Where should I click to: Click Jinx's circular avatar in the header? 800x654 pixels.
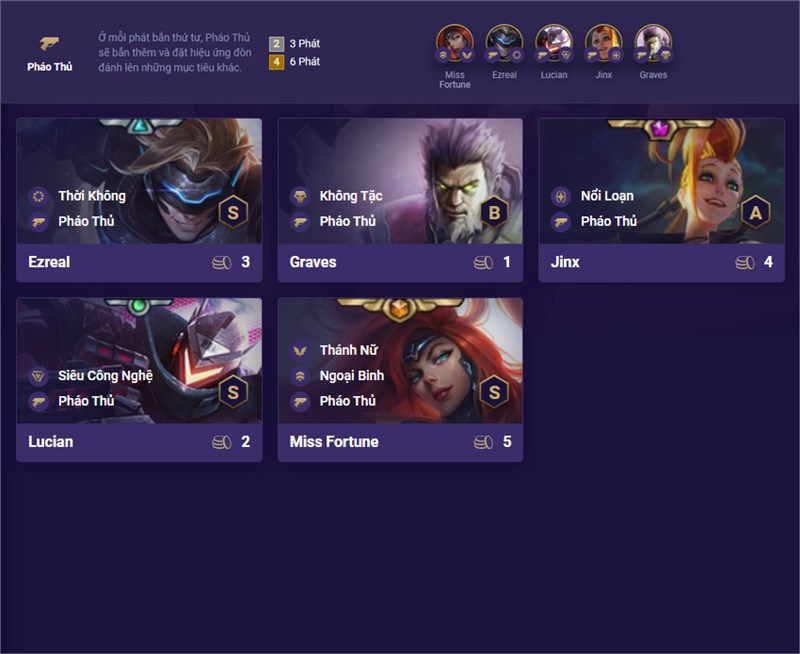pos(603,43)
